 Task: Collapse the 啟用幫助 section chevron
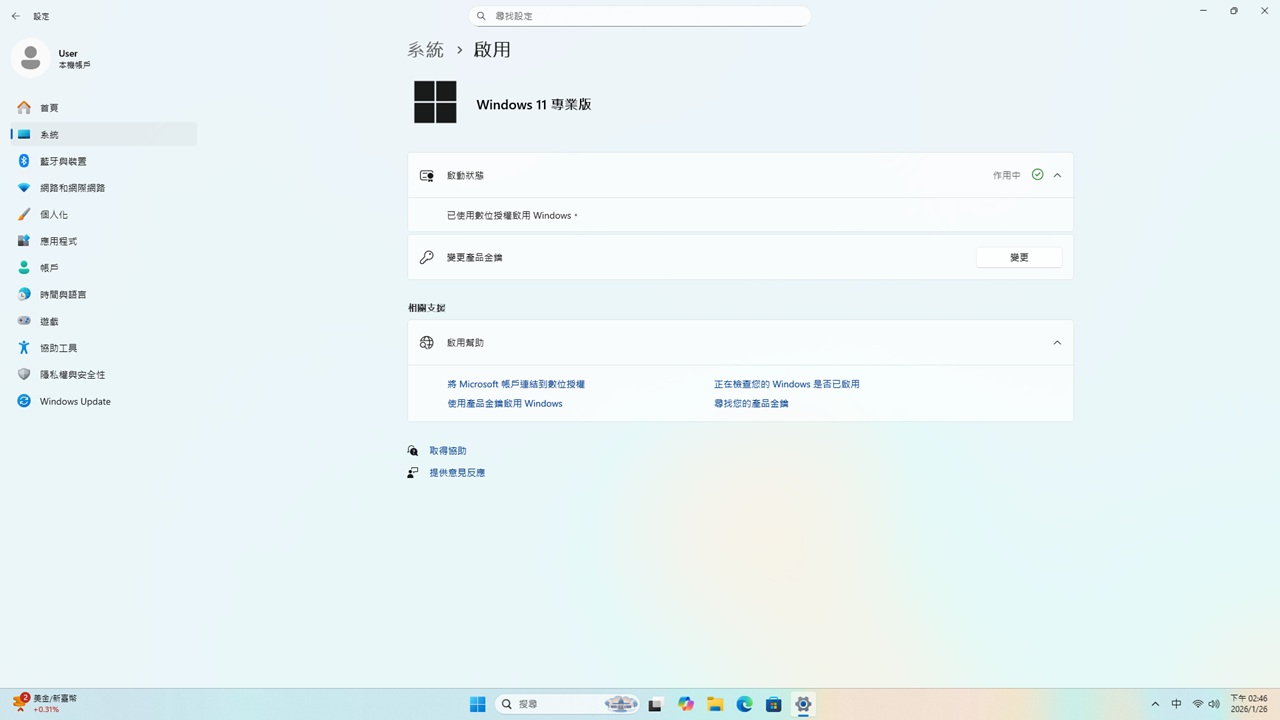[x=1057, y=343]
